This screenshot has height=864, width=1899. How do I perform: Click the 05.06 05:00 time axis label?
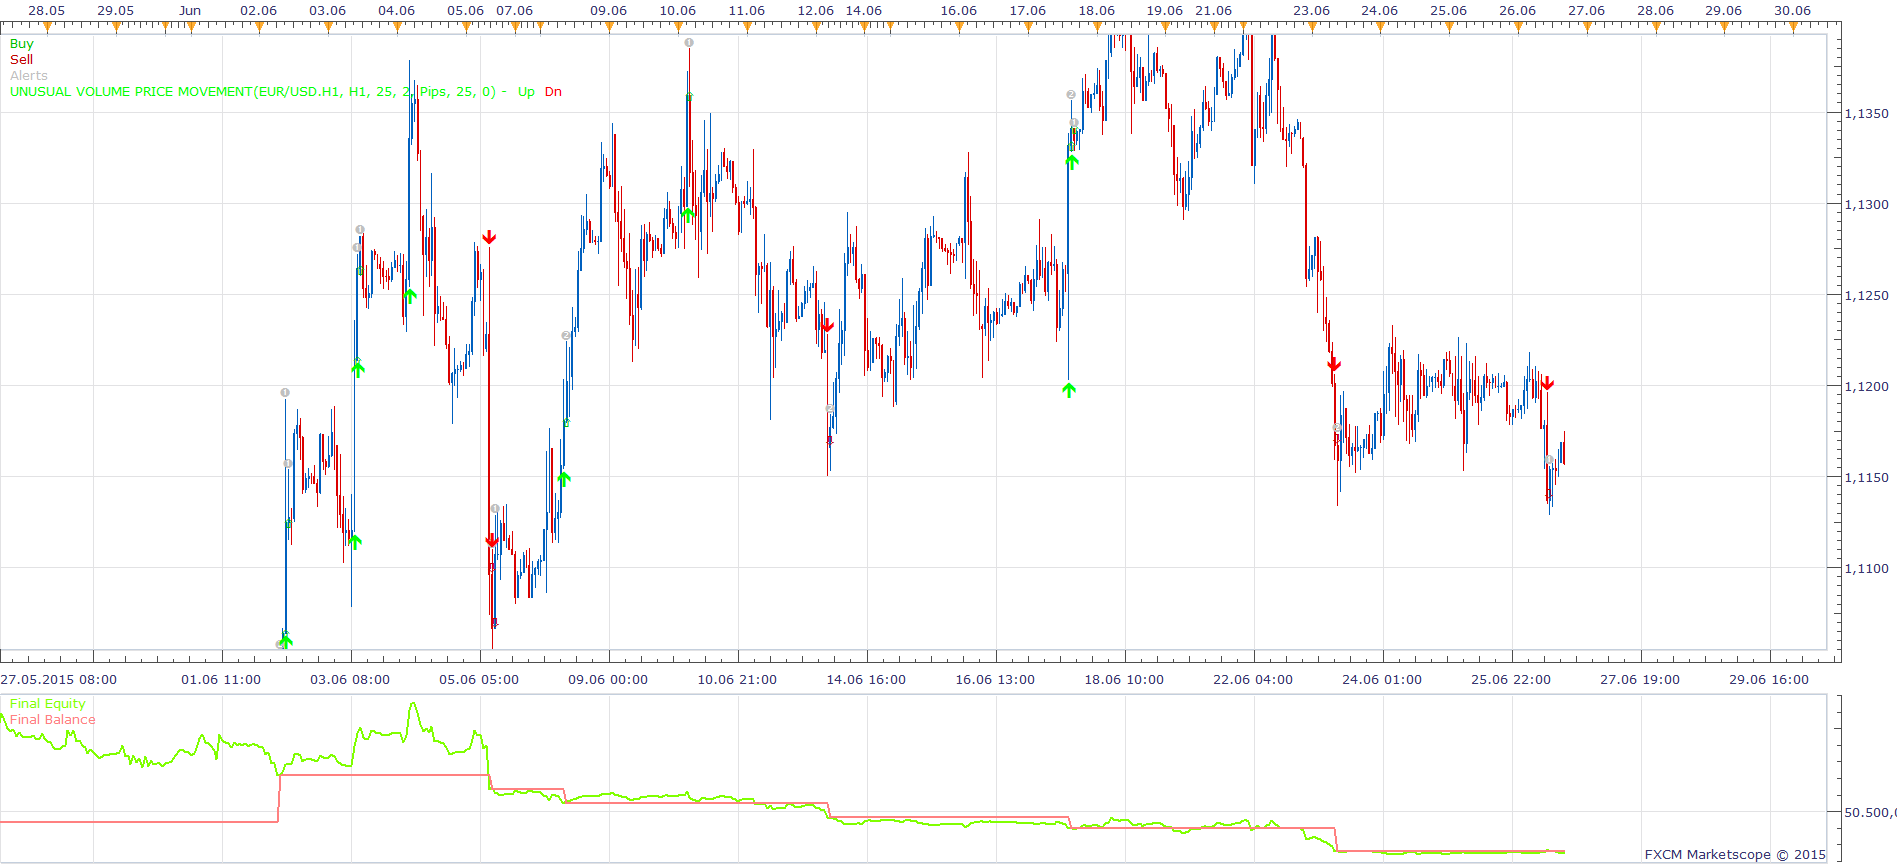[479, 680]
